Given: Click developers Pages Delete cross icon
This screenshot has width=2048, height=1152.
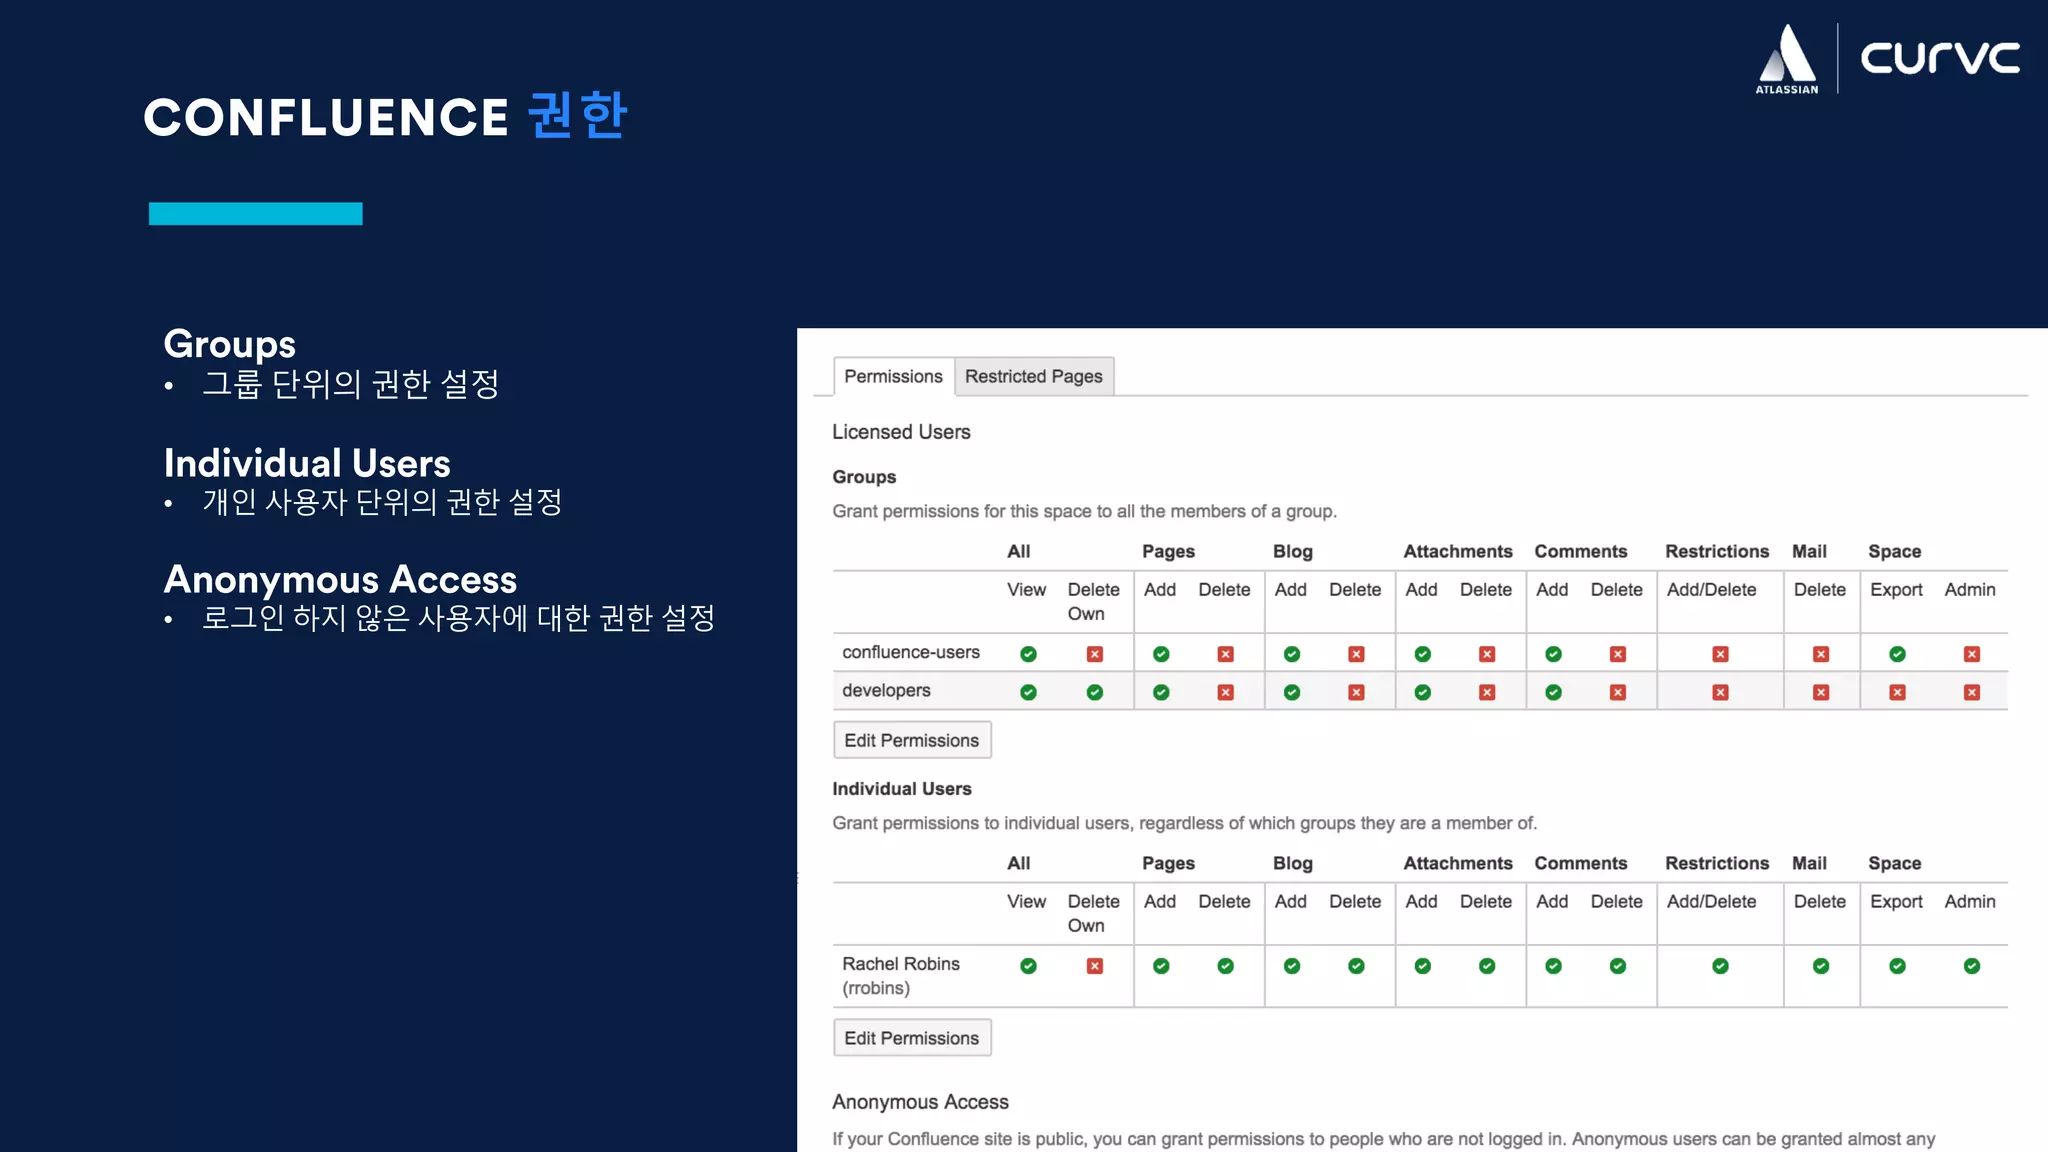Looking at the screenshot, I should click(1226, 692).
